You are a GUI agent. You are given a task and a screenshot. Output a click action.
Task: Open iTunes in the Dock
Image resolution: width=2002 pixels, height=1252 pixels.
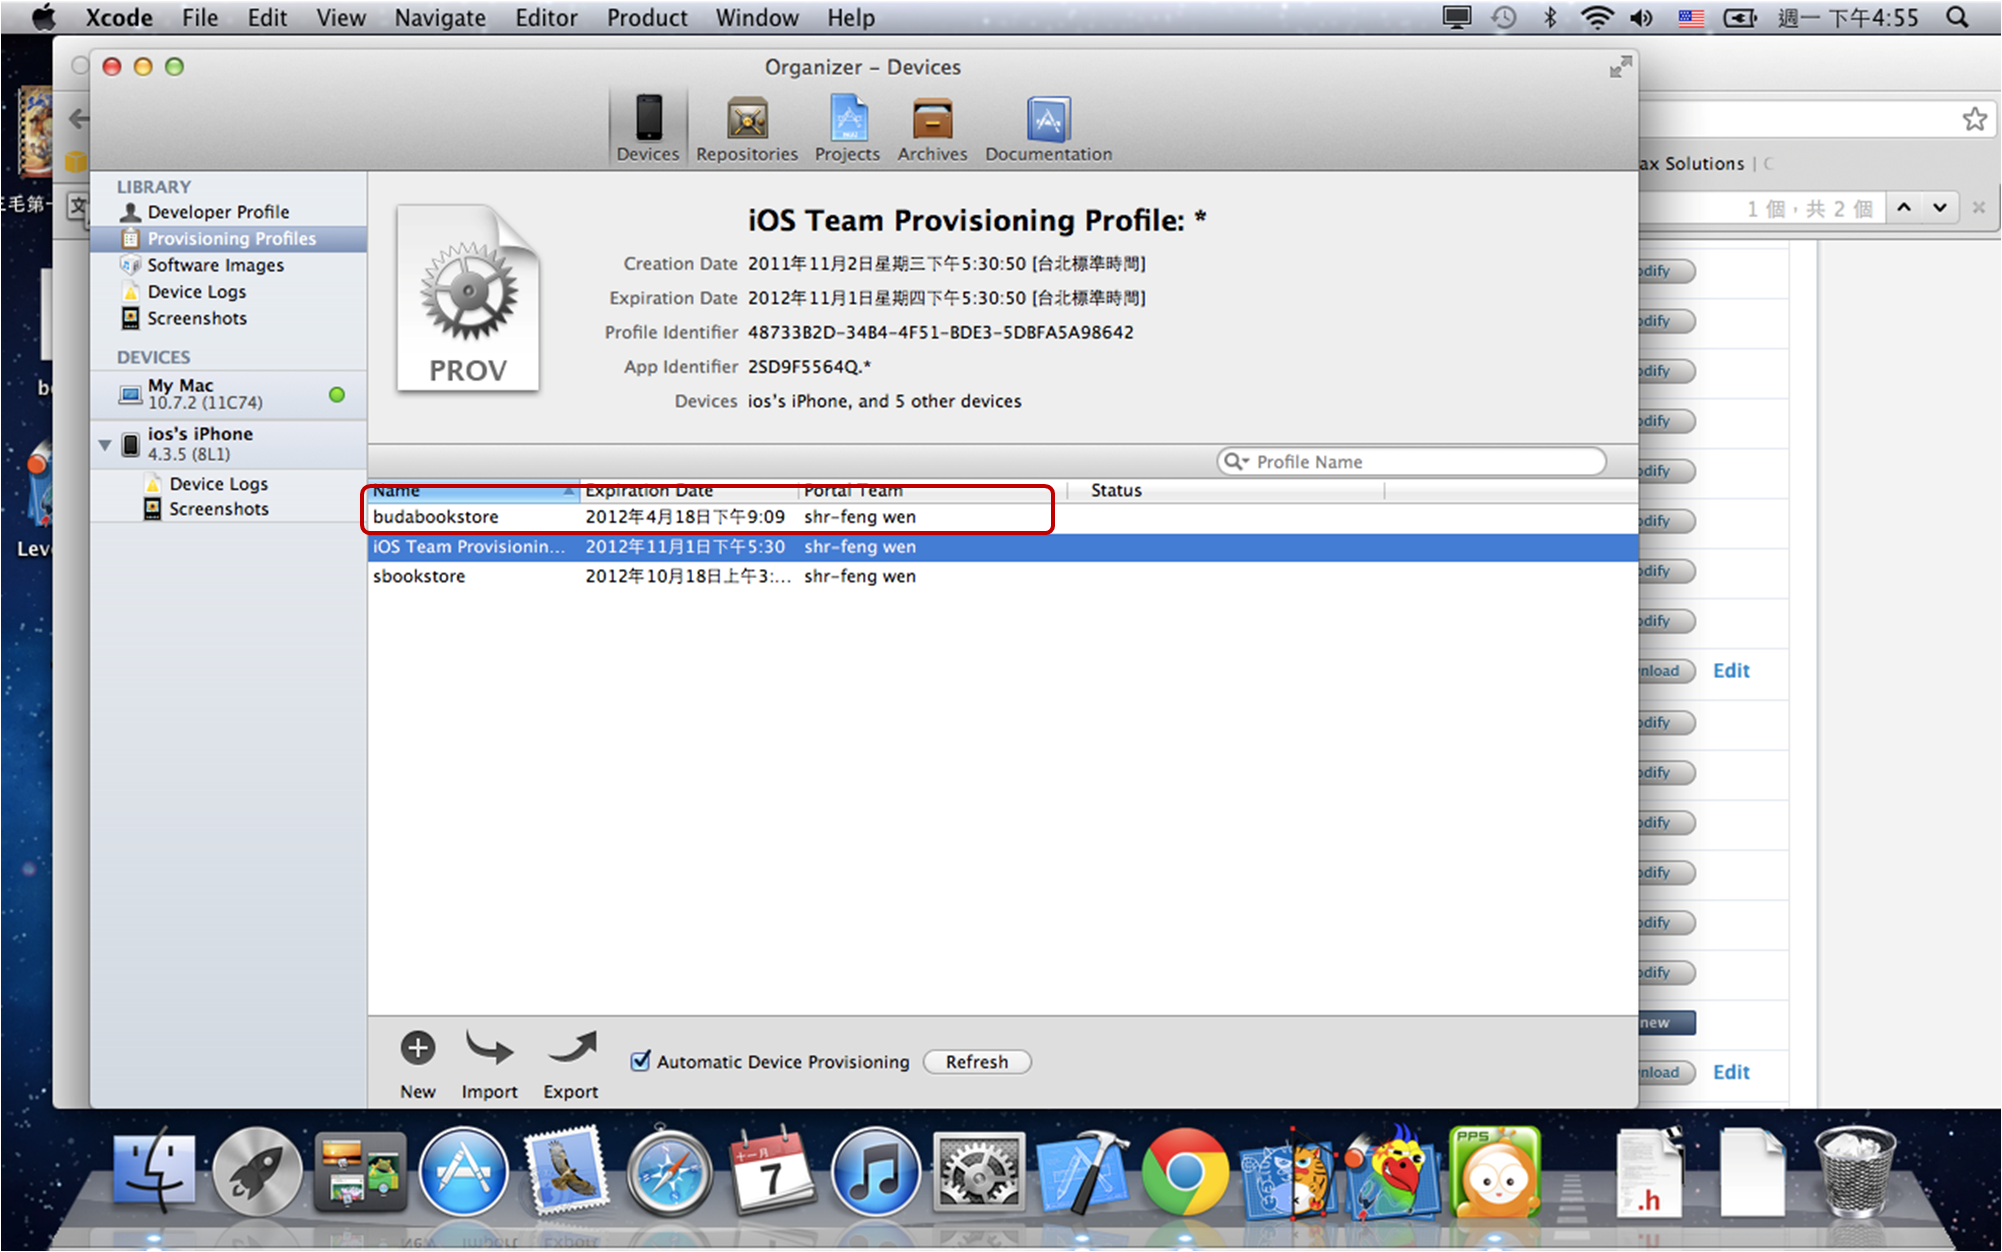[x=875, y=1173]
